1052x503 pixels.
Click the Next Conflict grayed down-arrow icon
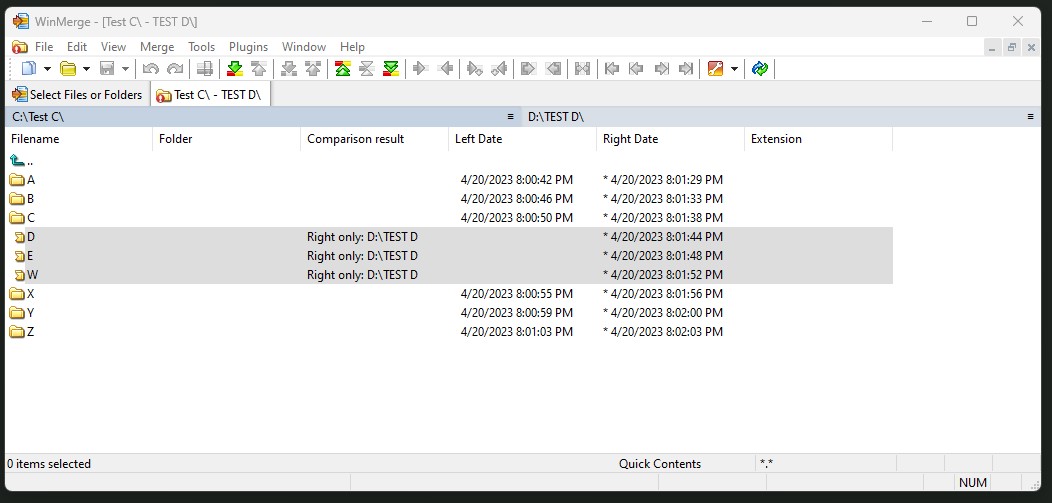288,68
